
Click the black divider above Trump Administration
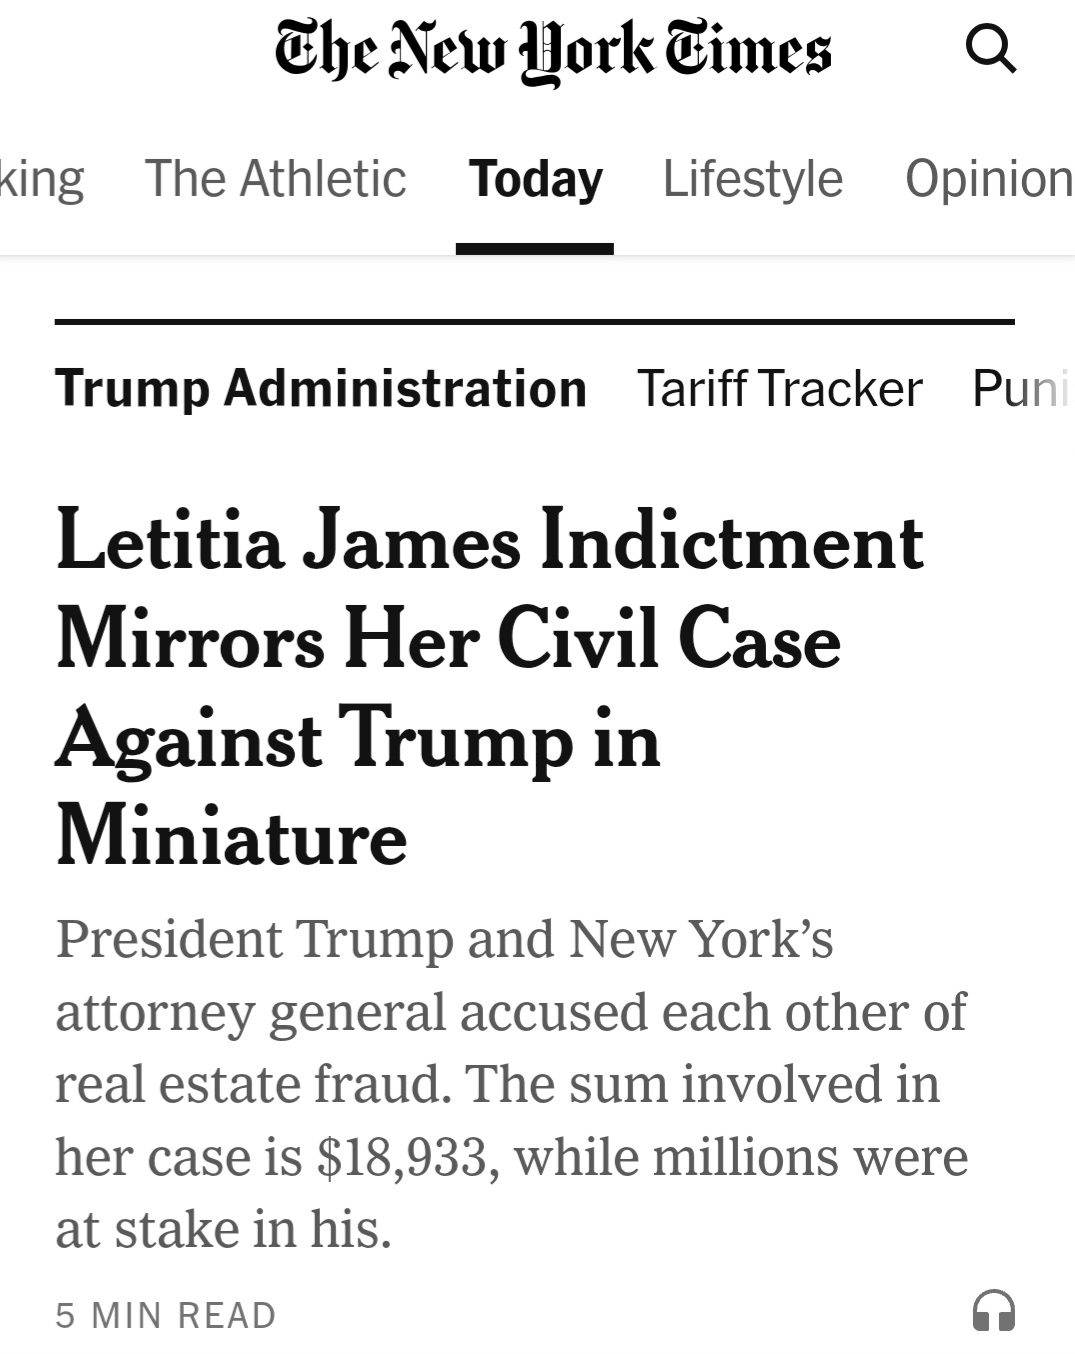(534, 322)
